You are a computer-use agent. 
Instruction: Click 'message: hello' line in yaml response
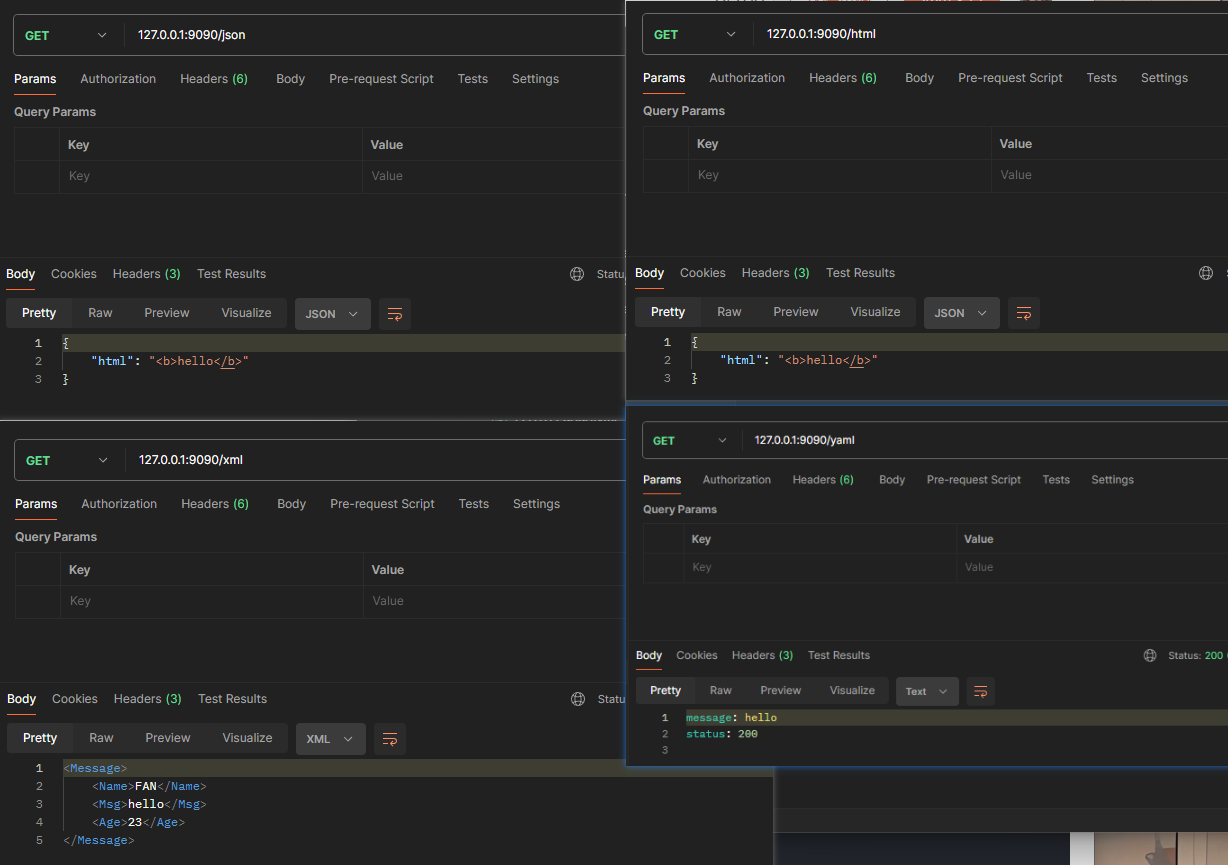click(731, 718)
